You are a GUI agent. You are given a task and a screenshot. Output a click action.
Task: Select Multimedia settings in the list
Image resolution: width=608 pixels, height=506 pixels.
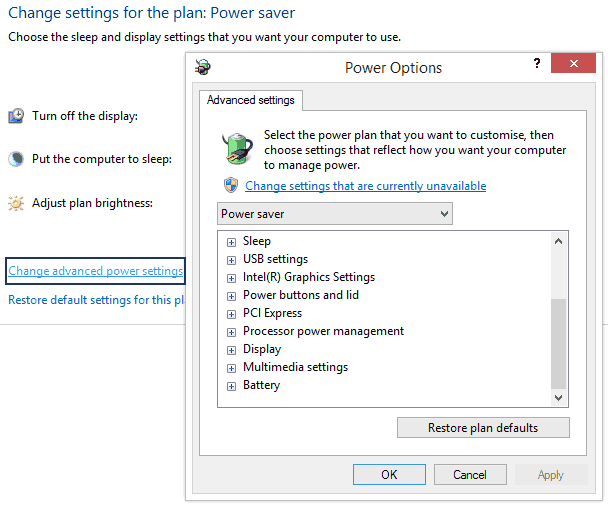pos(295,367)
